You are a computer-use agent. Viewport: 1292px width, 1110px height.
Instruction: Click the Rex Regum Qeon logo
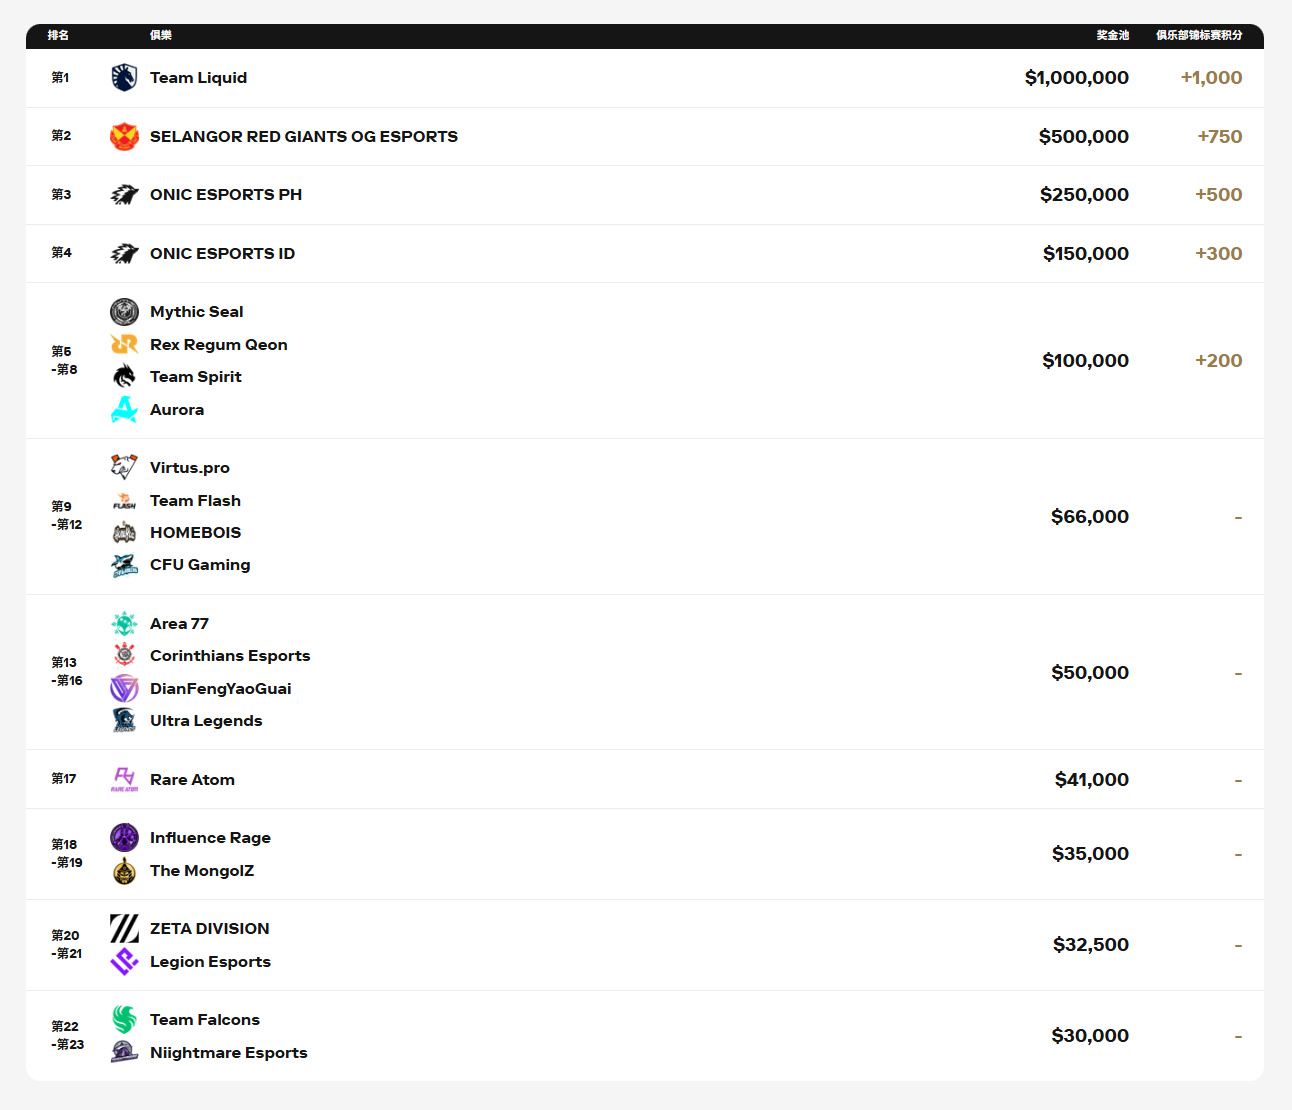(124, 345)
